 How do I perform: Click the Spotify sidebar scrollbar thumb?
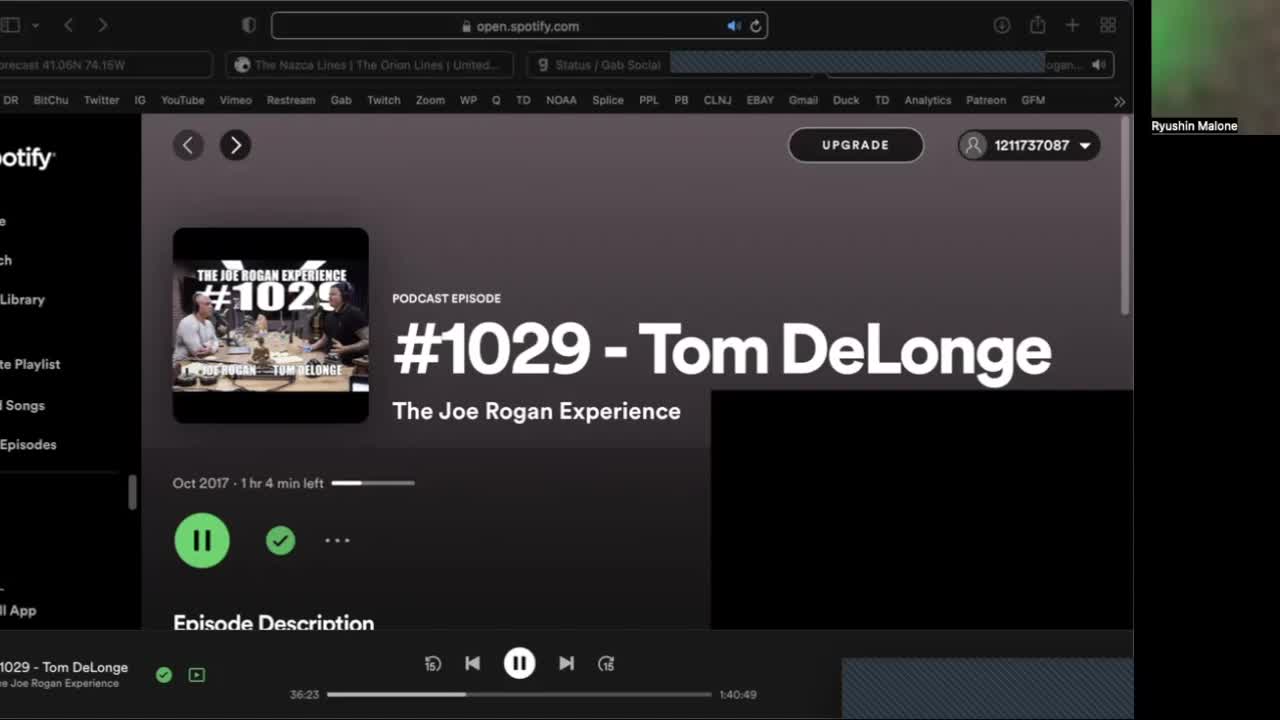132,492
